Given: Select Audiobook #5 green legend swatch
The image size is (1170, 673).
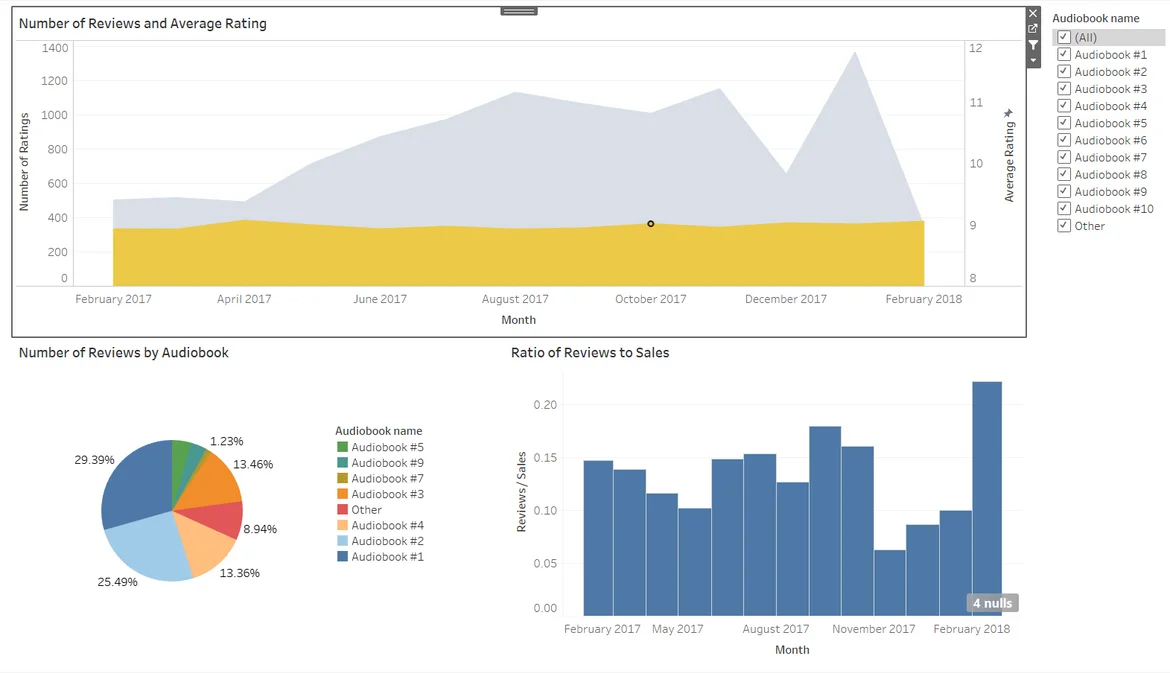Looking at the screenshot, I should [343, 447].
